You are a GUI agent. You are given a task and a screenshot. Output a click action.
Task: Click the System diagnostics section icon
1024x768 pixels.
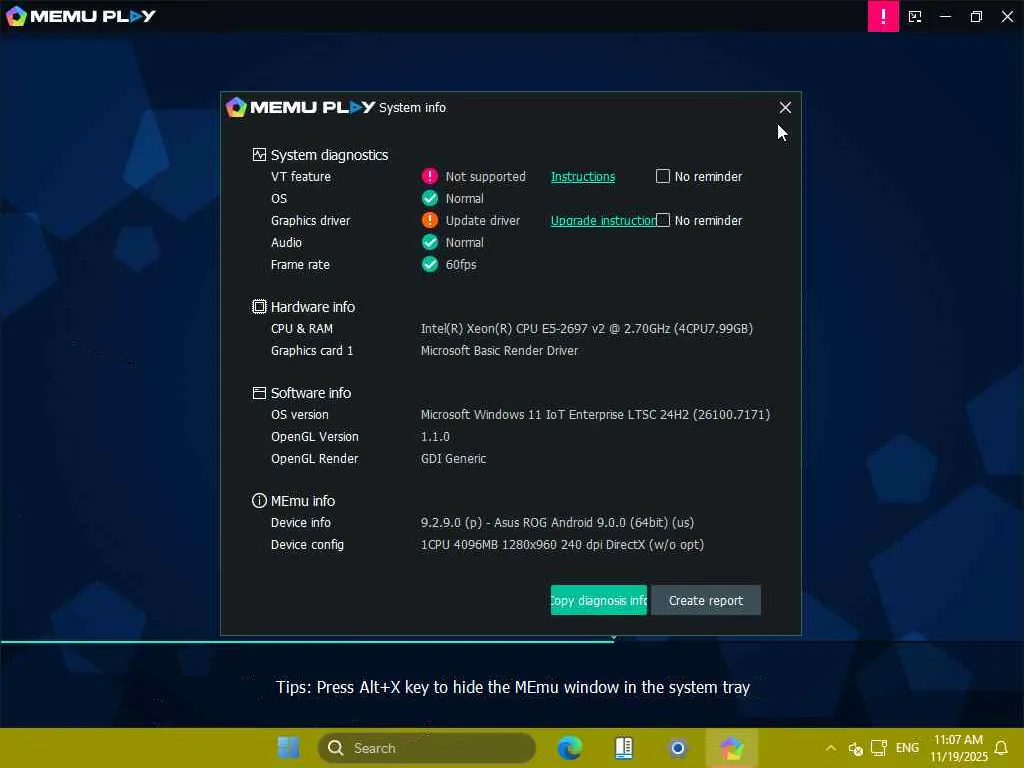[x=259, y=155]
